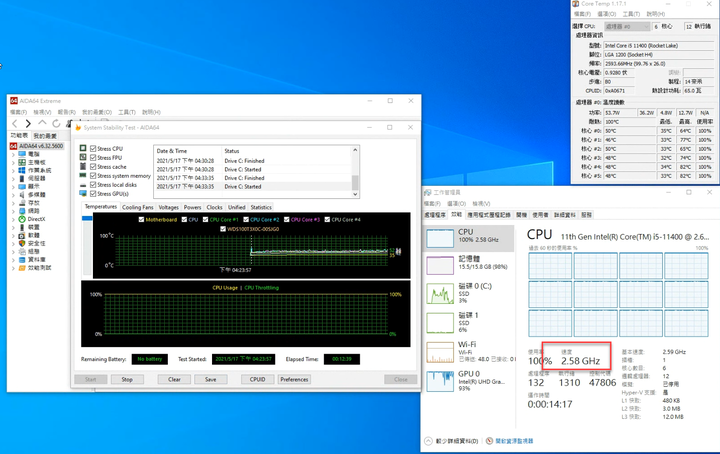Click the Stop button in Stability Test
Viewport: 720px width, 454px height.
tap(127, 379)
